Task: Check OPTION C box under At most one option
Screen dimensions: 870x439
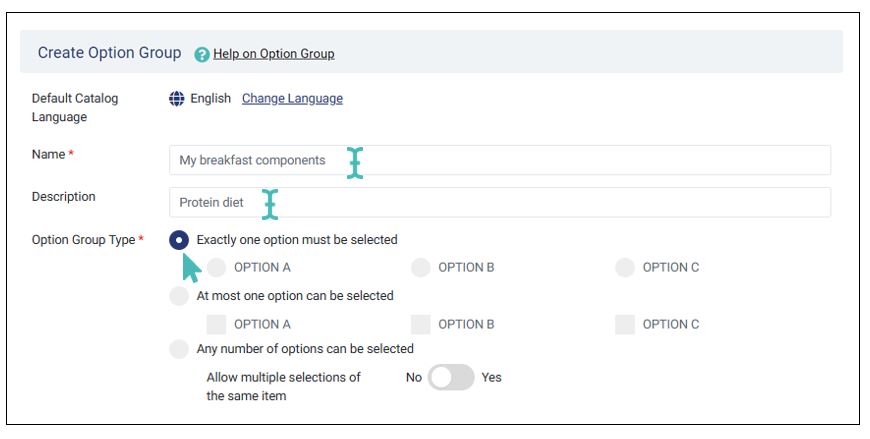Action: [625, 324]
